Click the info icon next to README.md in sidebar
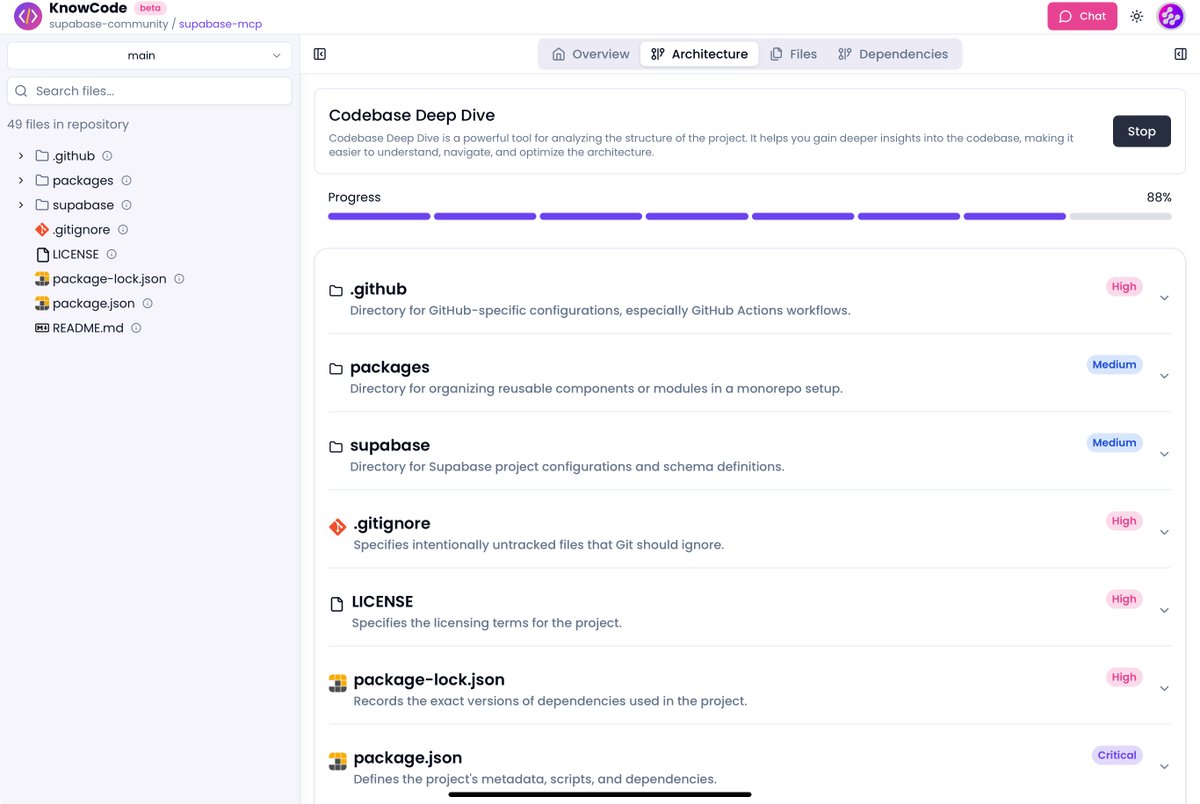1200x804 pixels. click(x=136, y=328)
